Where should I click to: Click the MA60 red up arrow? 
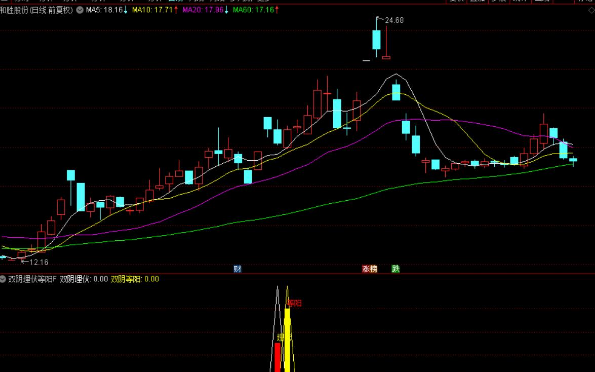pos(277,10)
